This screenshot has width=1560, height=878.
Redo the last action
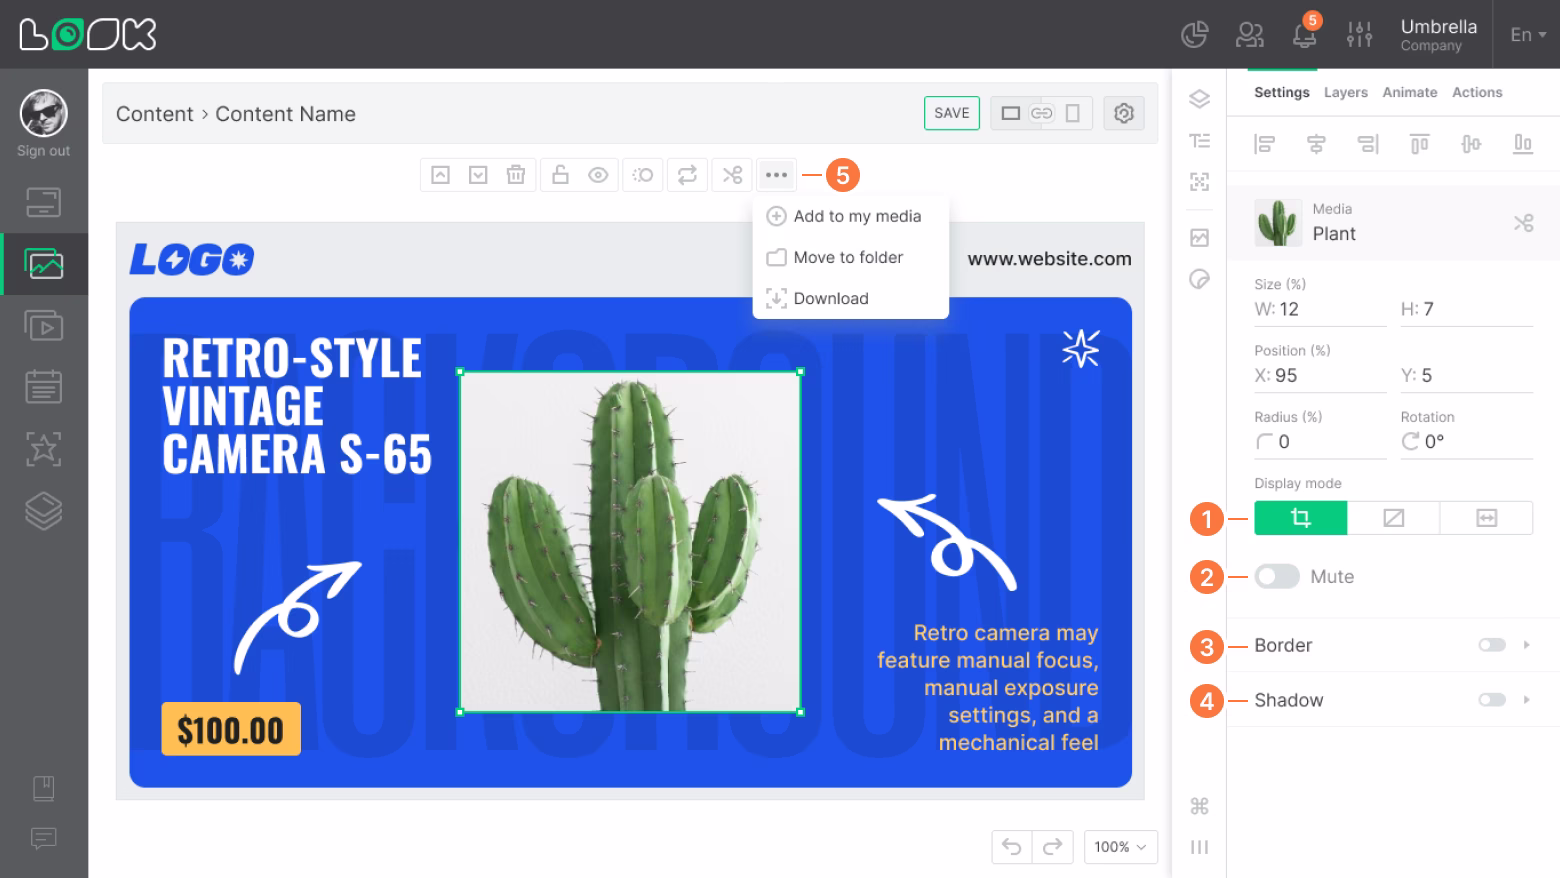click(1052, 847)
